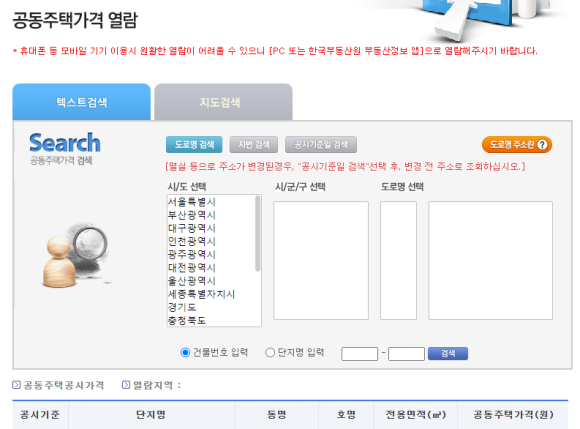Select 울산광역시 entry
Image resolution: width=580 pixels, height=429 pixels.
(x=192, y=281)
